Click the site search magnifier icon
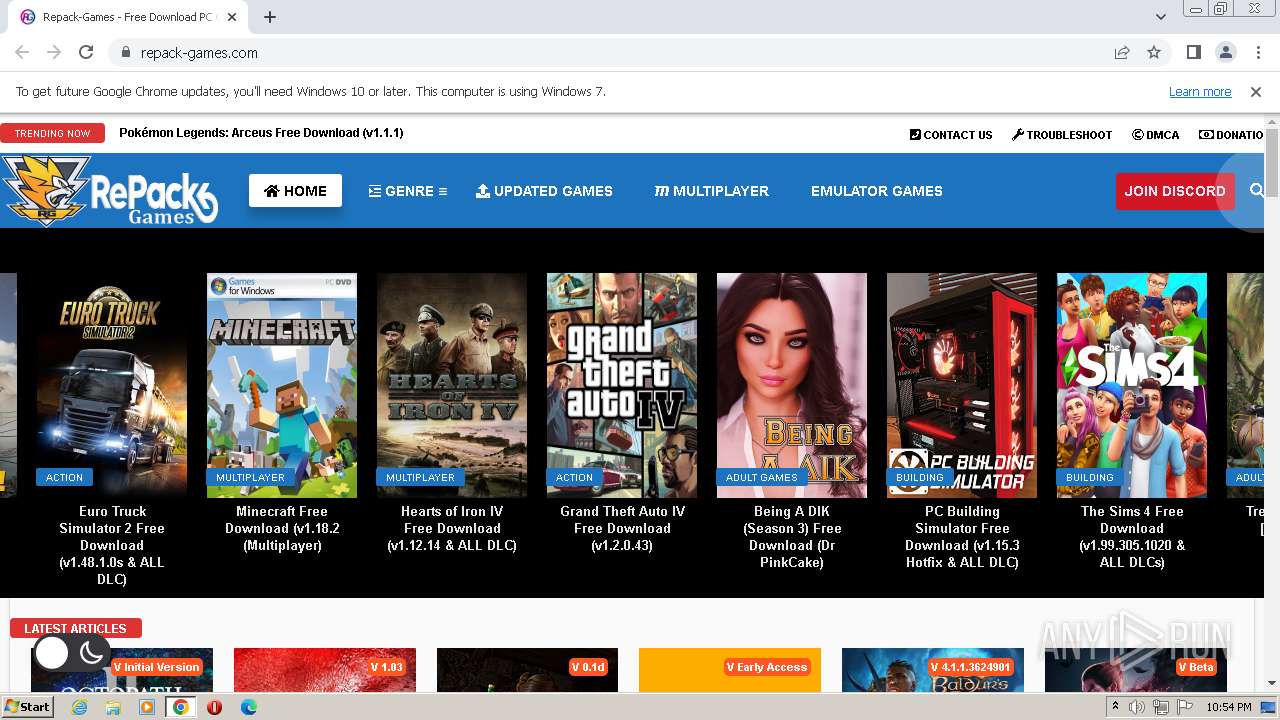1280x720 pixels. [x=1257, y=191]
